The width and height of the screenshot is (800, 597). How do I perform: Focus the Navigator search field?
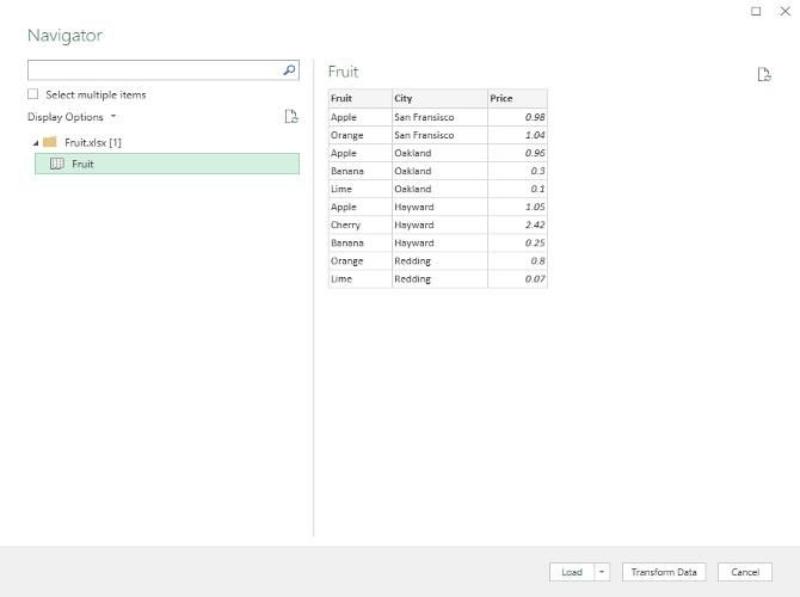tap(155, 72)
